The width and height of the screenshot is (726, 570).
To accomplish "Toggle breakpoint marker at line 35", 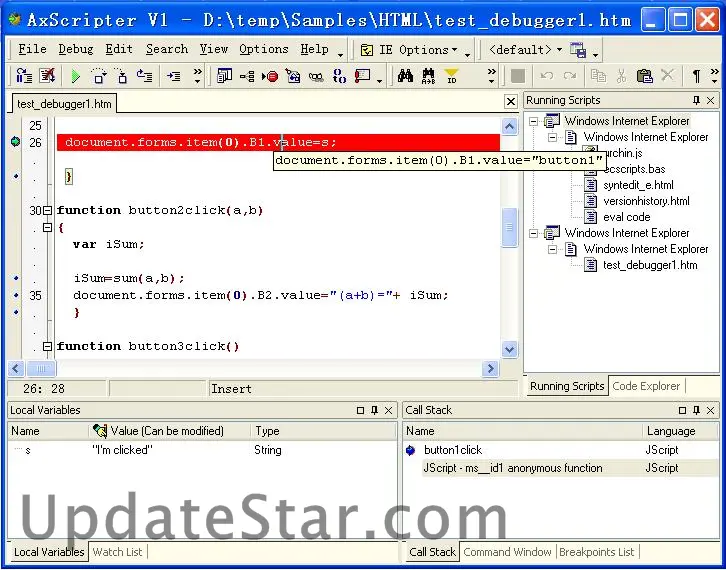I will click(16, 295).
